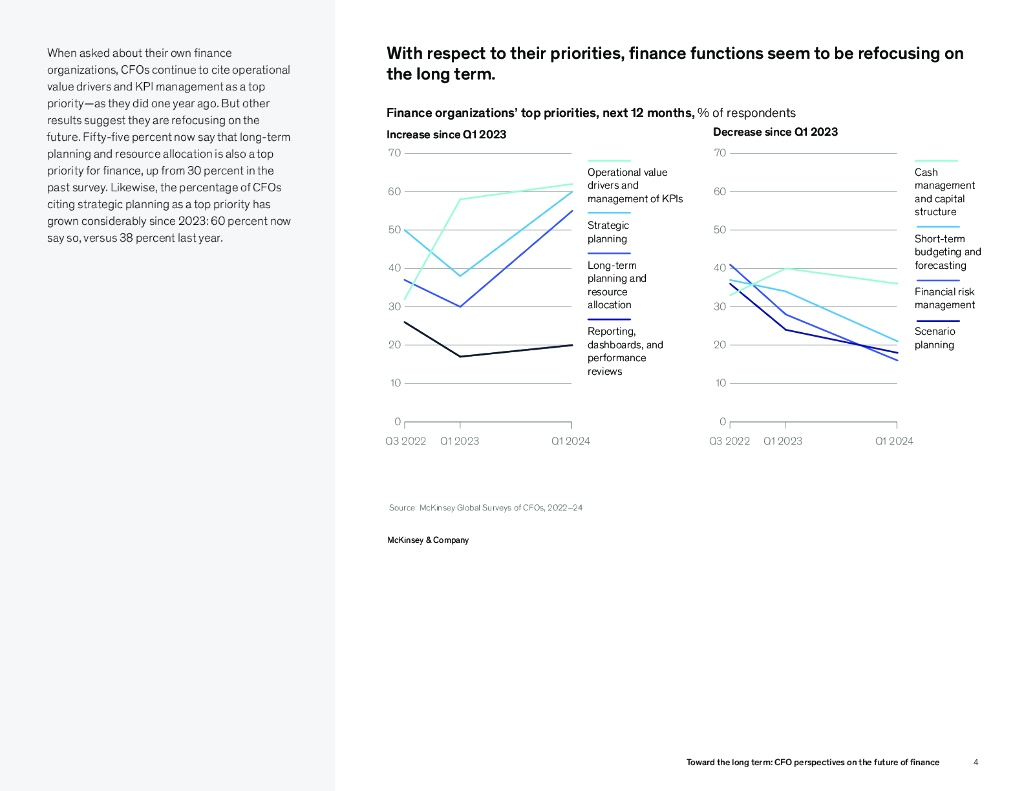Screen dimensions: 1024x791
Task: Click the page headline about refocusing priorities
Action: [x=675, y=64]
